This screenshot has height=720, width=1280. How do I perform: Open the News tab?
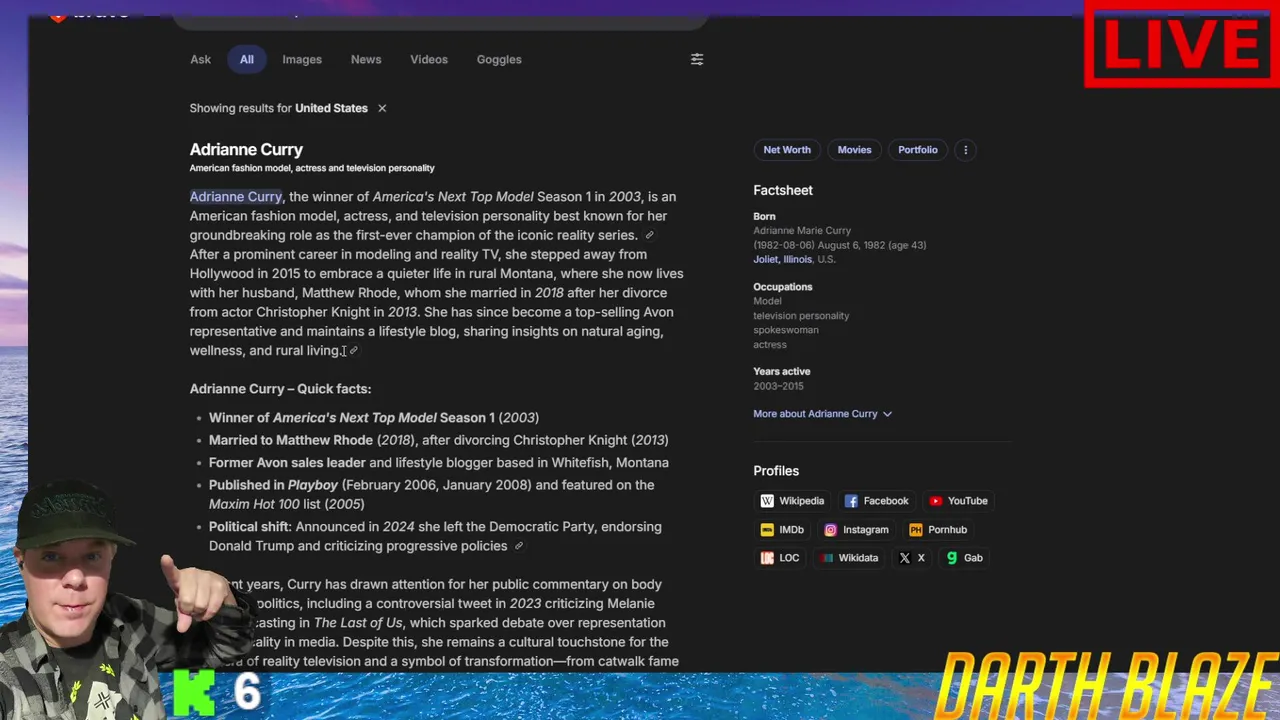click(x=366, y=59)
